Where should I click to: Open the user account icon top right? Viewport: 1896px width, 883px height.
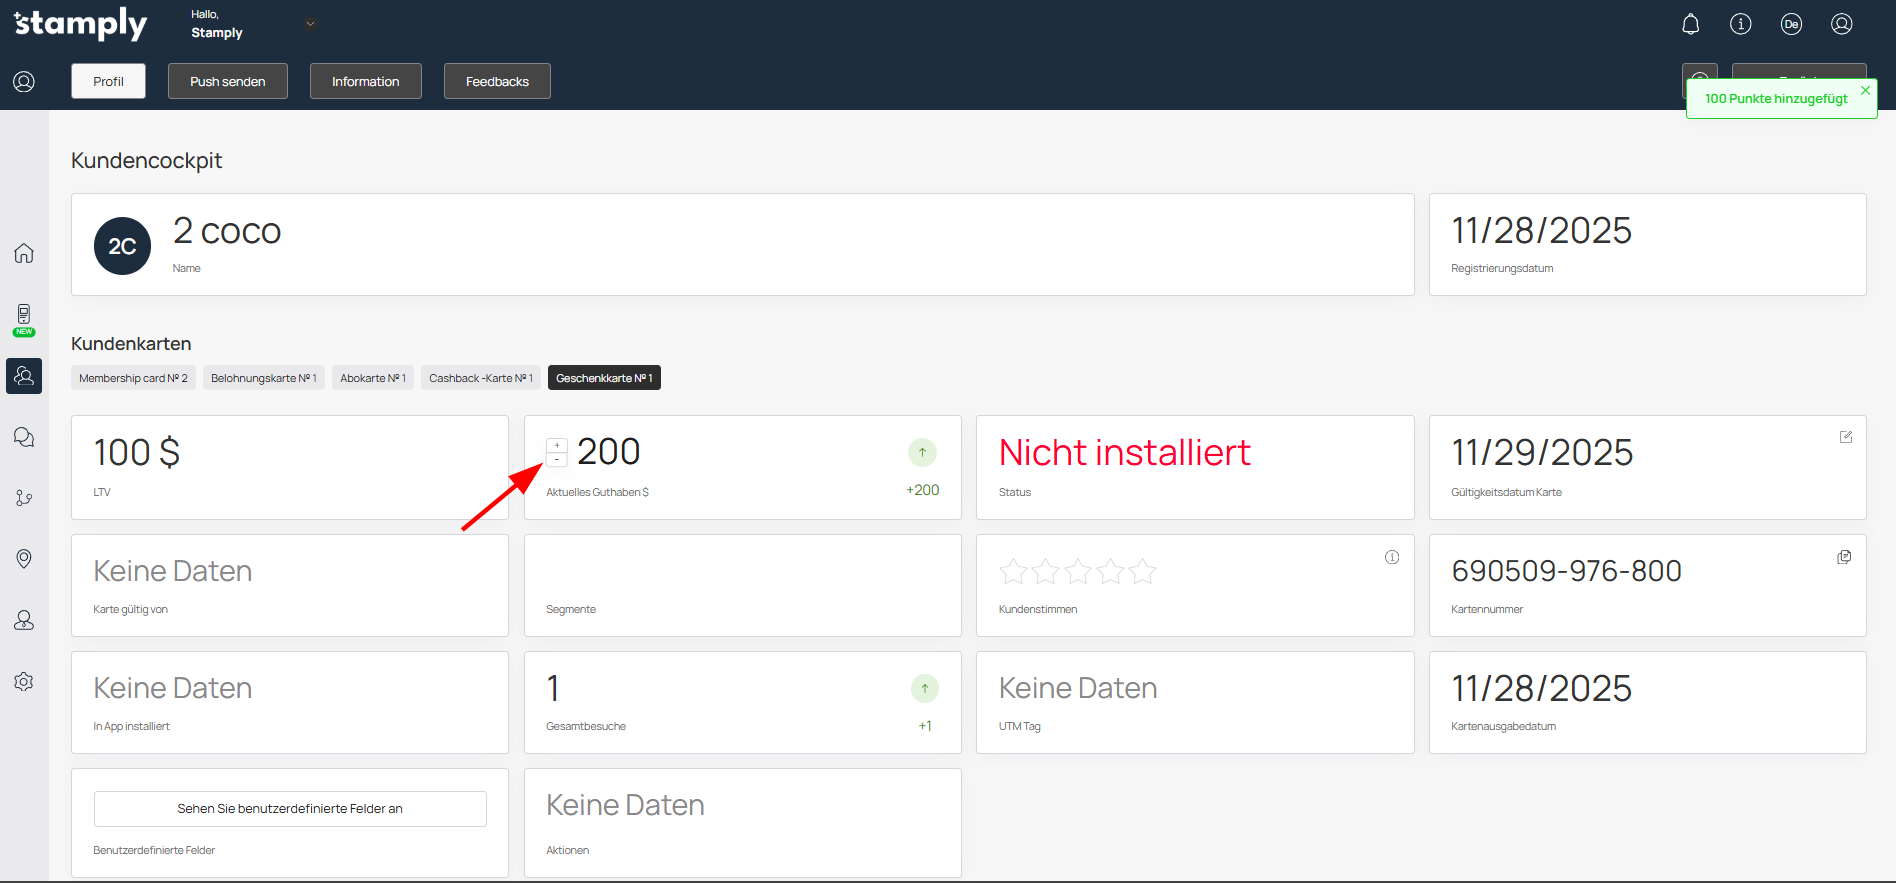(1842, 24)
